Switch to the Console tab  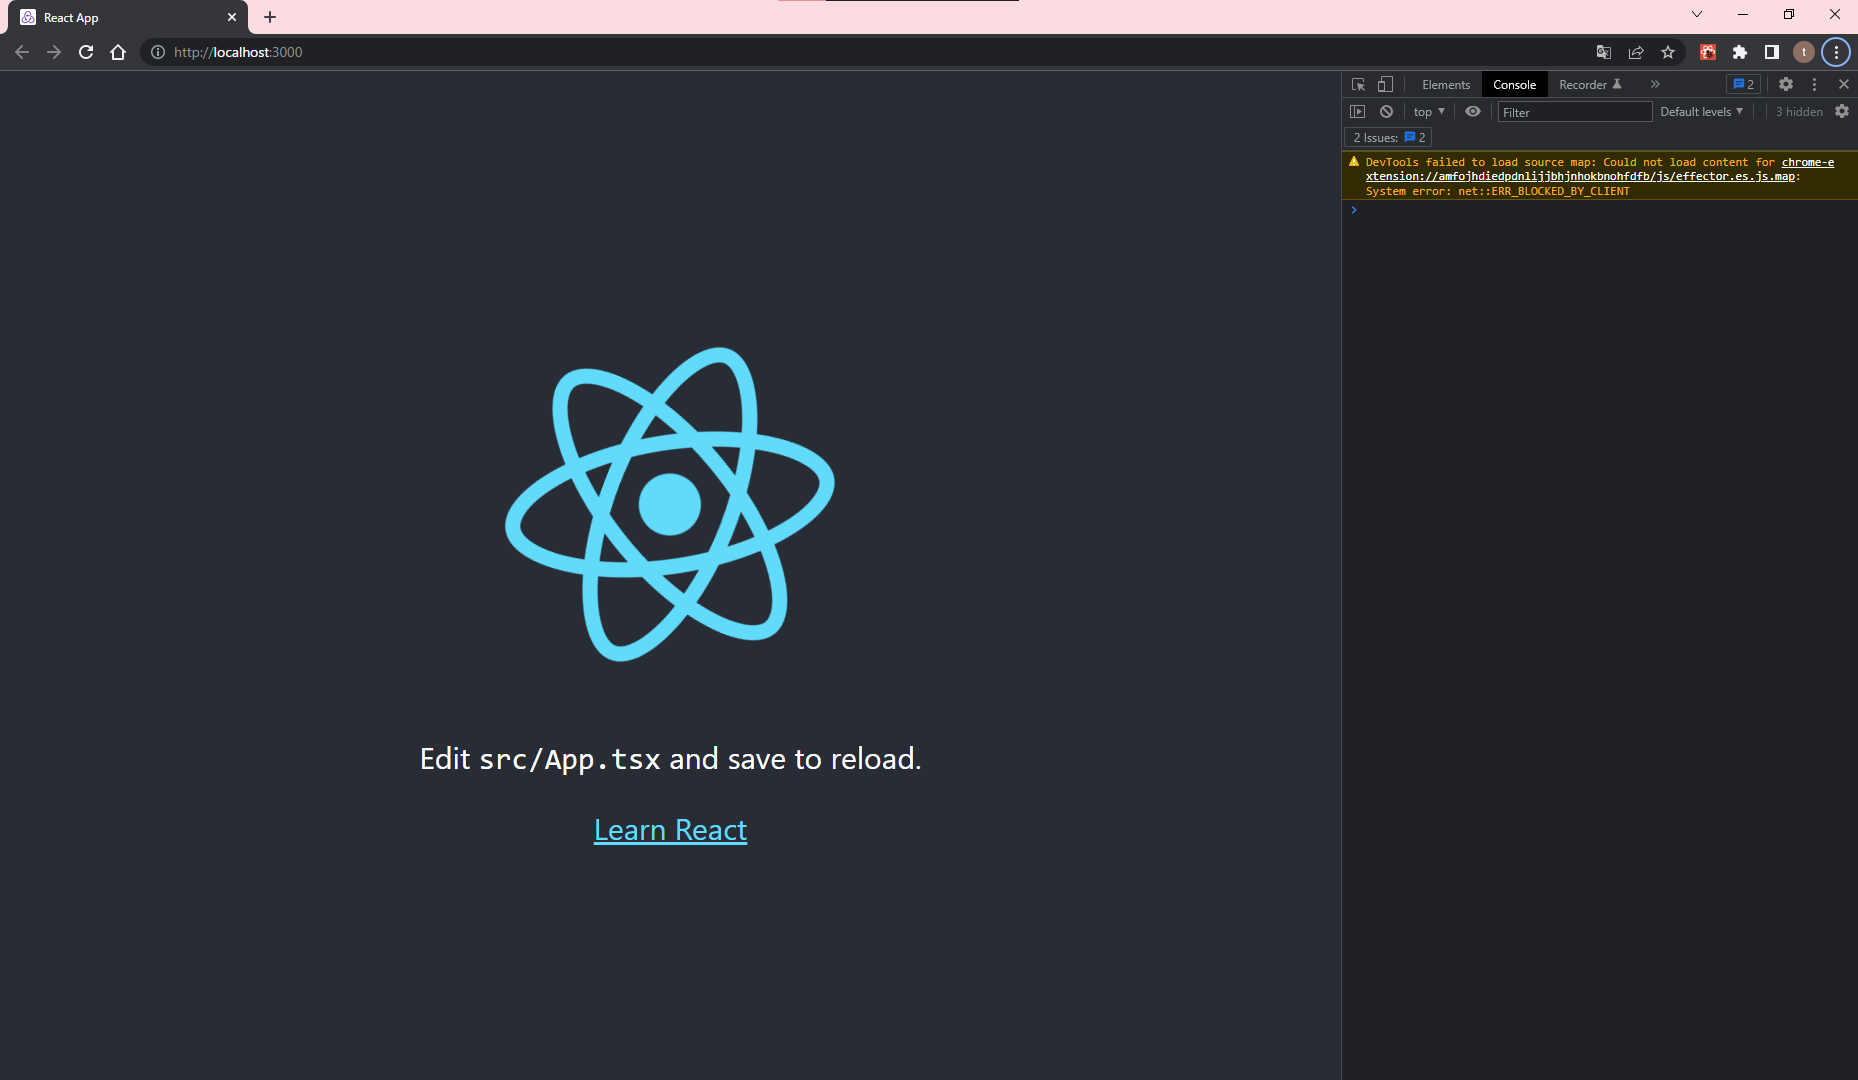click(x=1514, y=85)
